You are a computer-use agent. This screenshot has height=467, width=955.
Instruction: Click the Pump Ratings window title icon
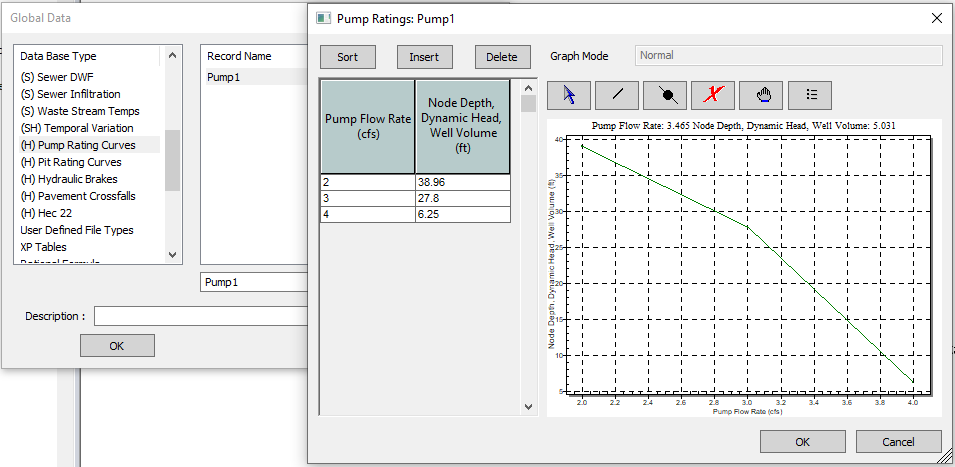pyautogui.click(x=323, y=18)
